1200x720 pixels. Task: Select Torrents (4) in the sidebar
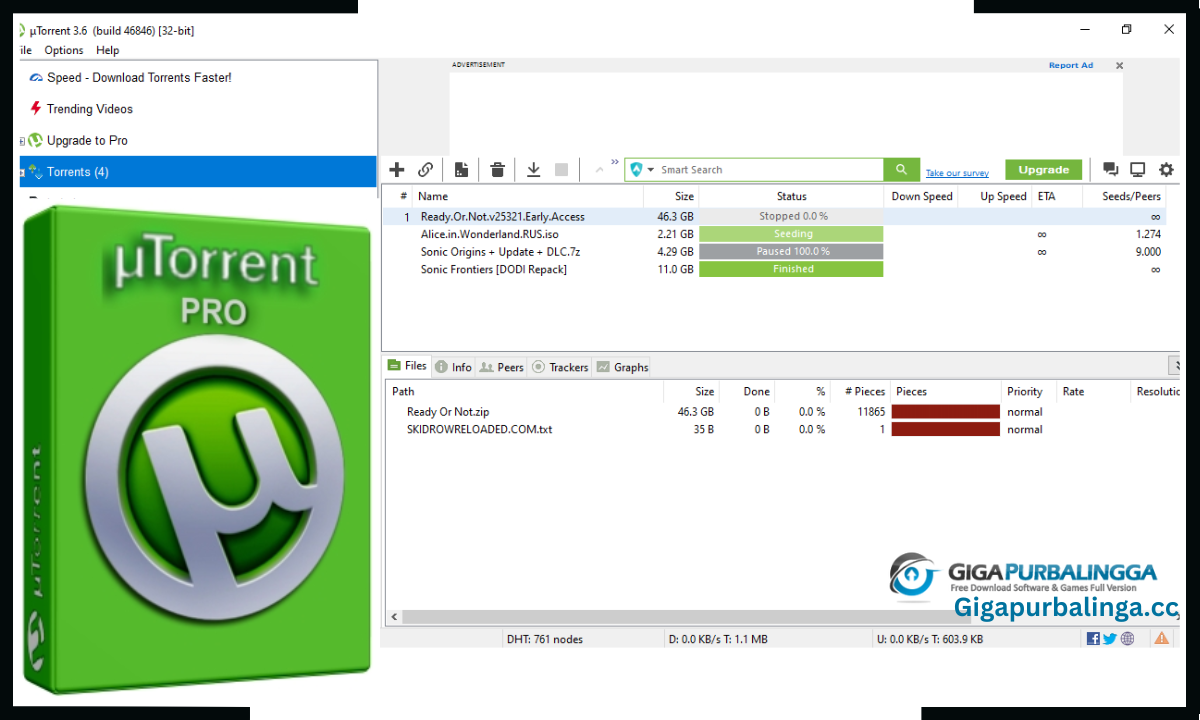198,172
